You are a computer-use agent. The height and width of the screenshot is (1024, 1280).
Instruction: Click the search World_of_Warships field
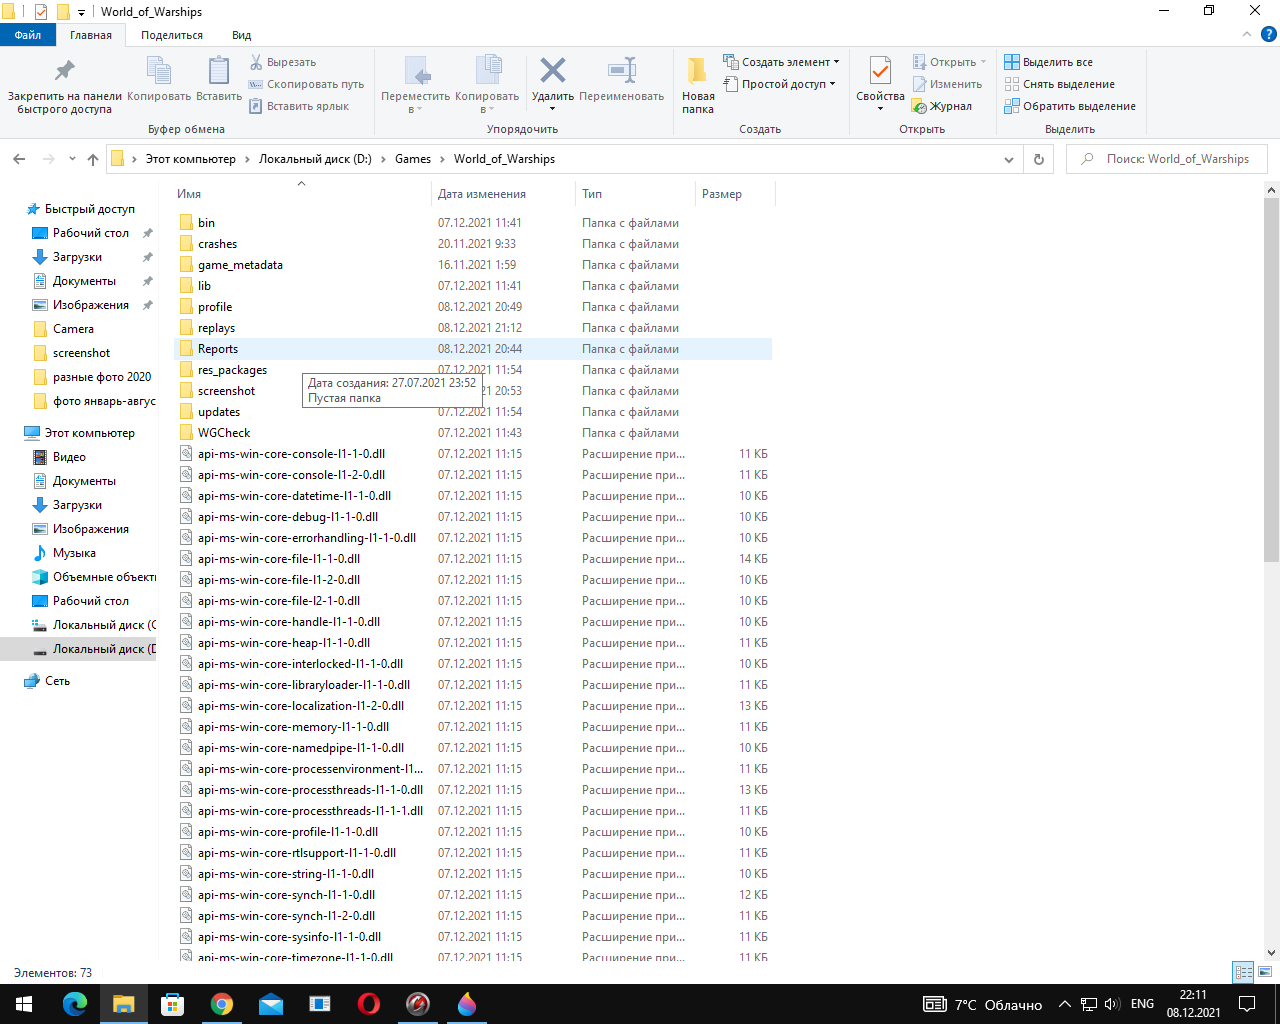(1167, 159)
